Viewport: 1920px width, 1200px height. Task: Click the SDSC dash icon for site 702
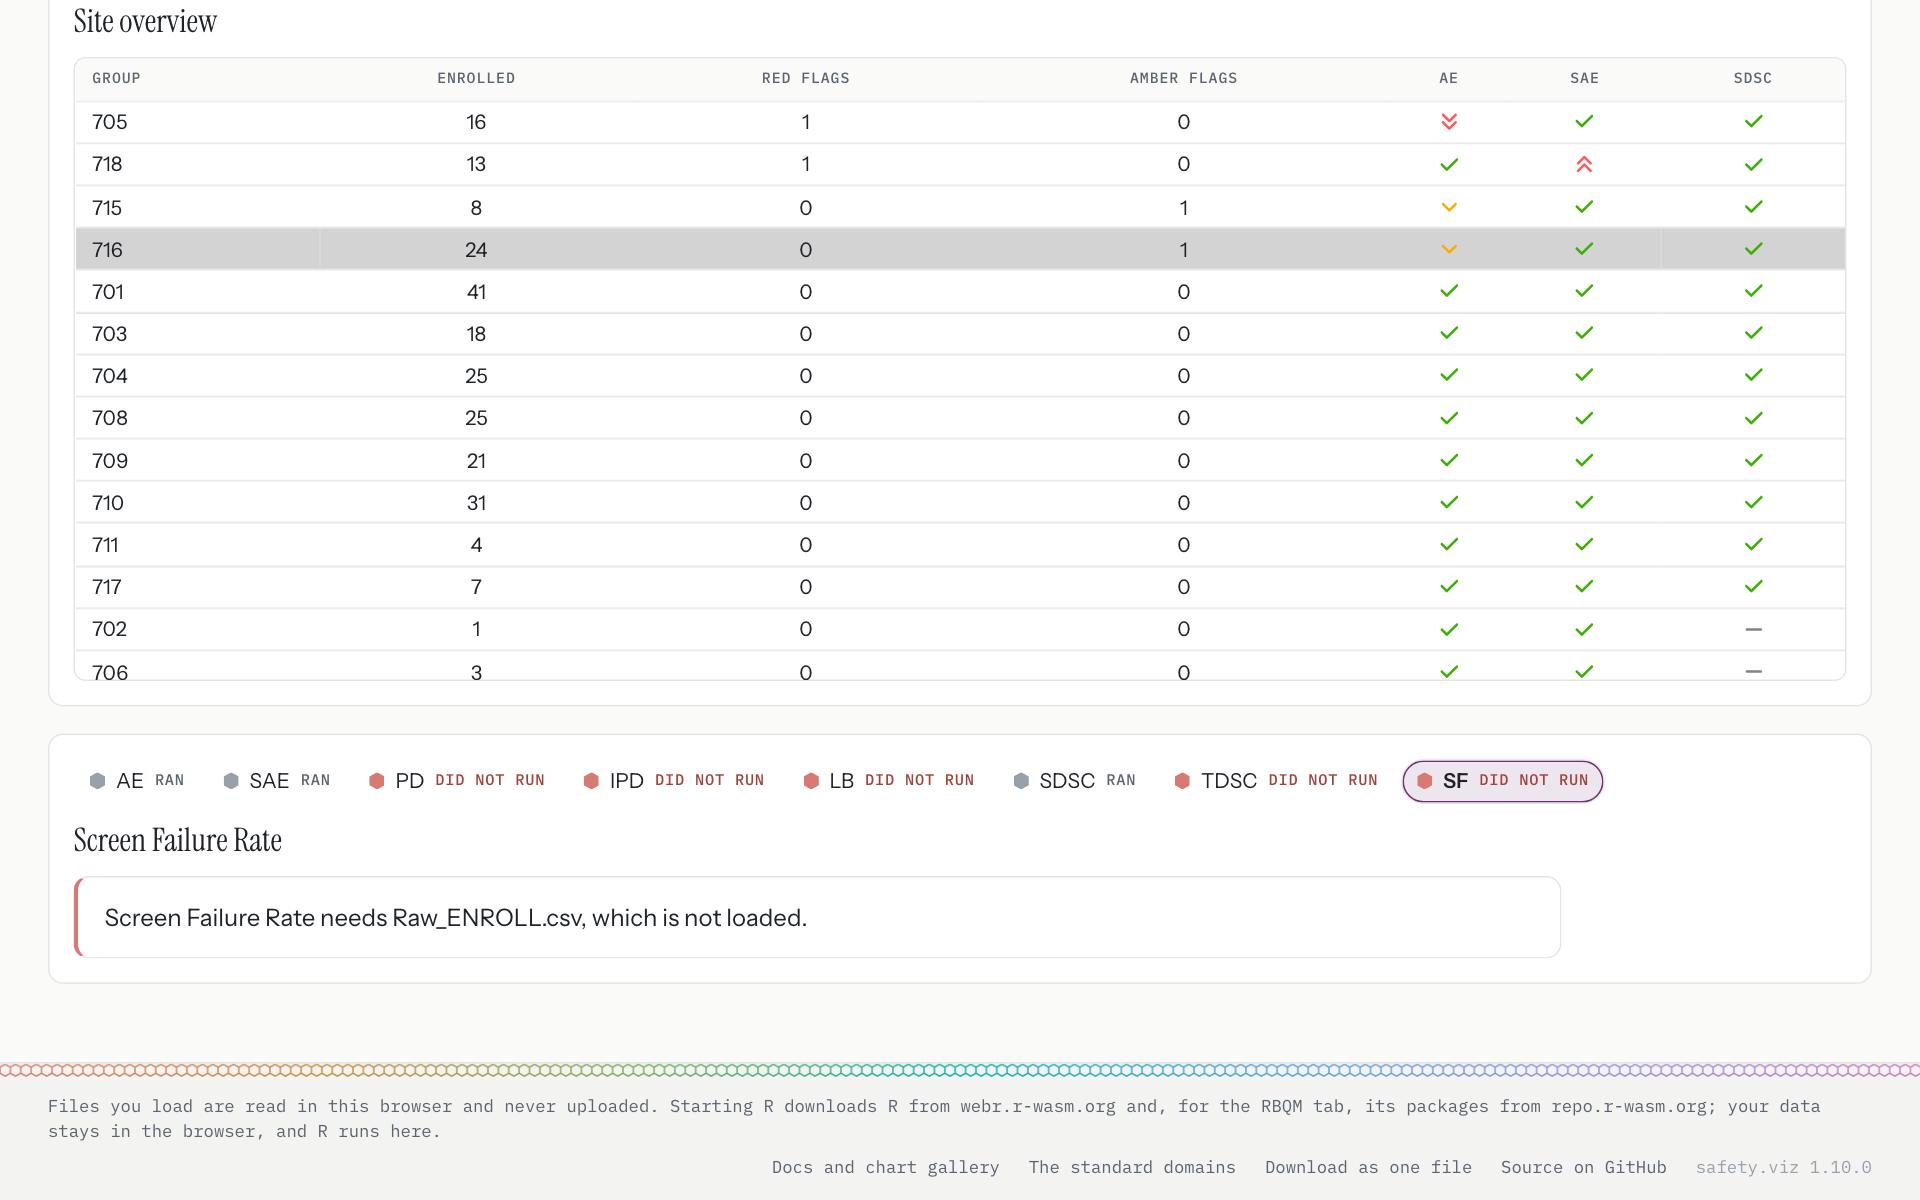[x=1753, y=629]
